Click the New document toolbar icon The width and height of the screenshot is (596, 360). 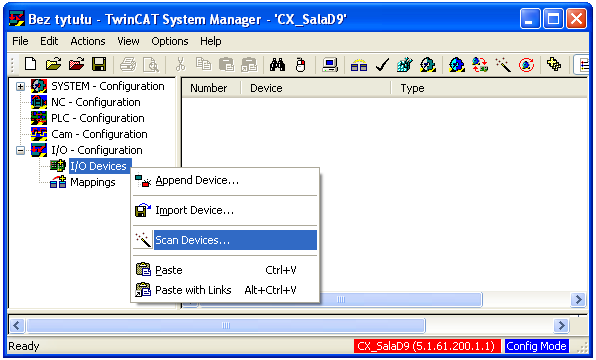point(30,64)
